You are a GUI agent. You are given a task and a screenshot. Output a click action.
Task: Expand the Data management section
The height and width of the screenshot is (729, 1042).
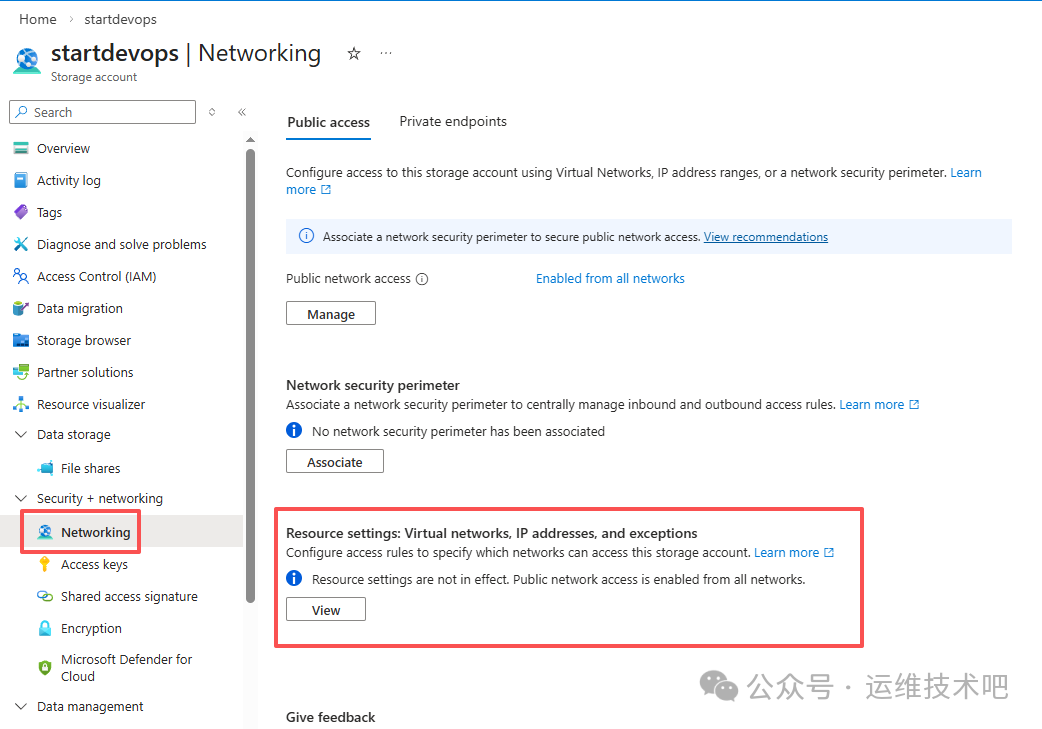click(21, 707)
